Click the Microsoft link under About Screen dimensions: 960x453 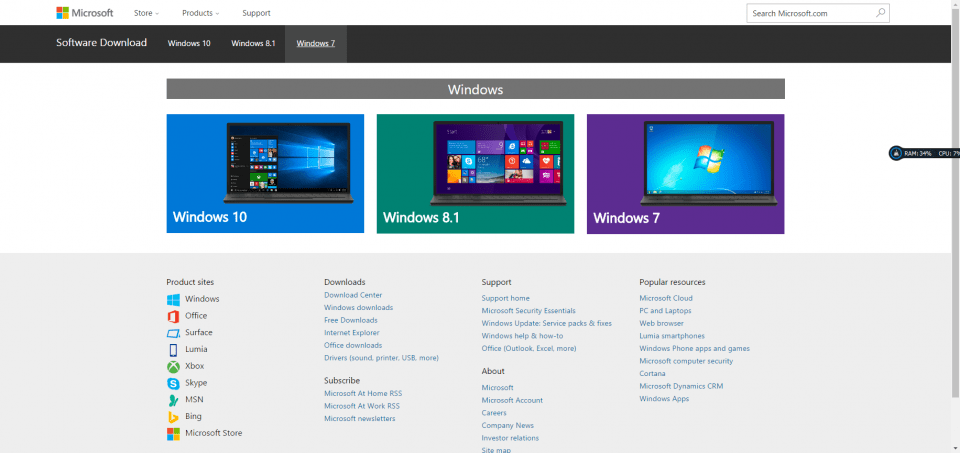[497, 388]
